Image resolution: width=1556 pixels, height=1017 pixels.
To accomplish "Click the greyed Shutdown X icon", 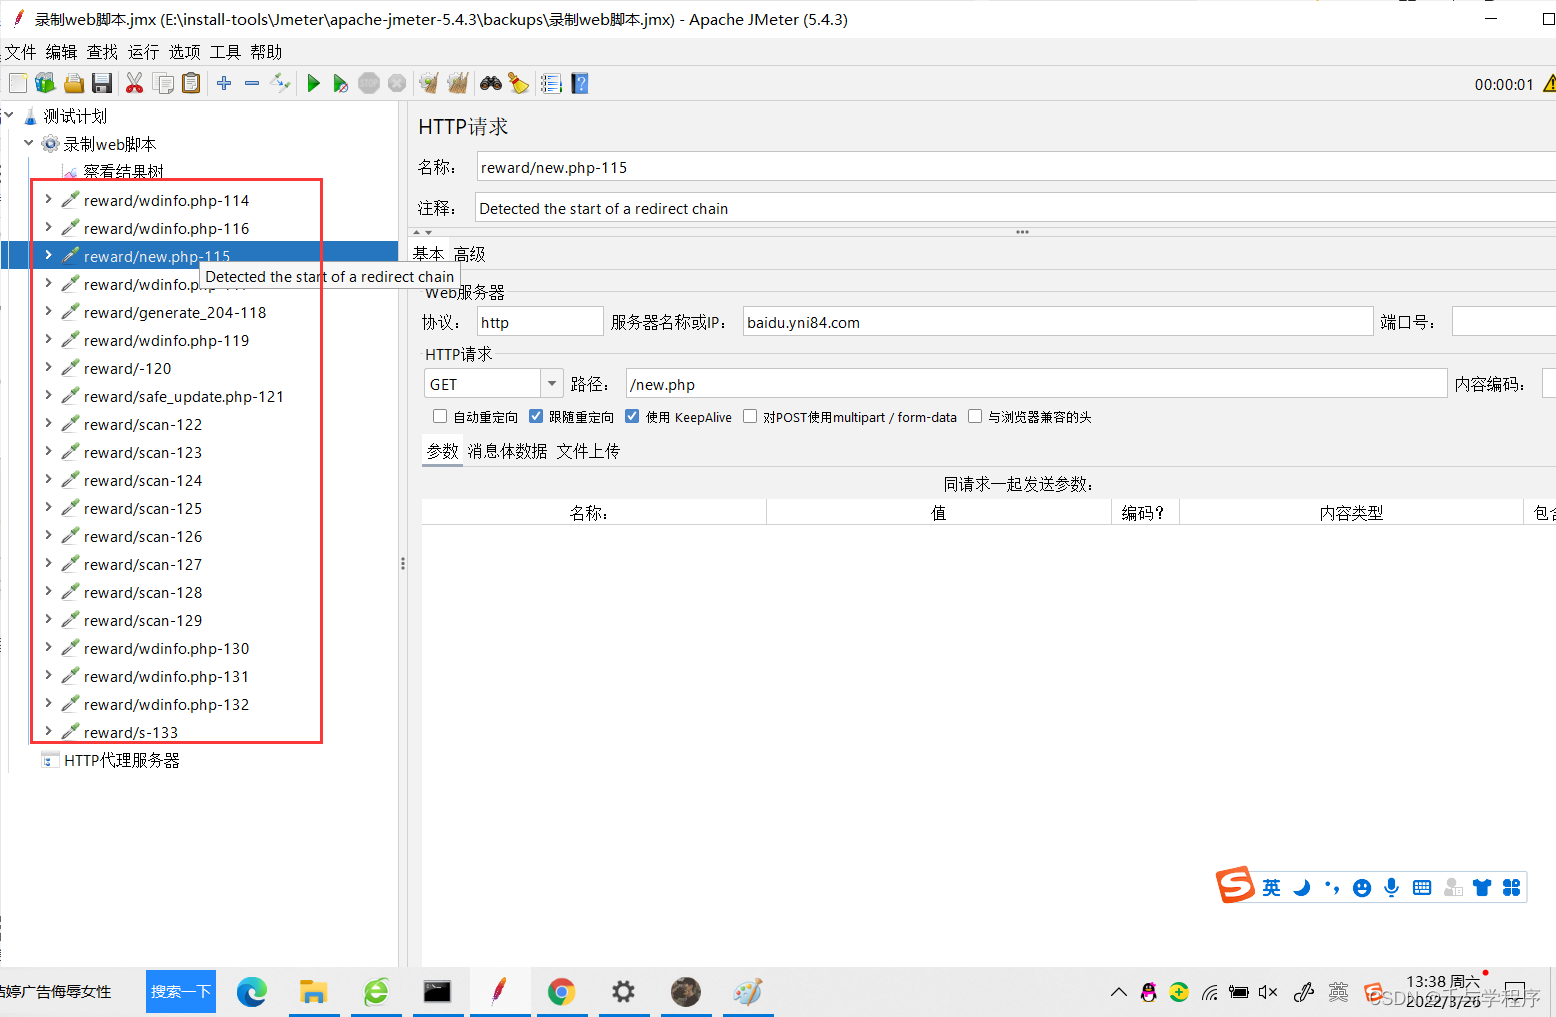I will (x=397, y=83).
